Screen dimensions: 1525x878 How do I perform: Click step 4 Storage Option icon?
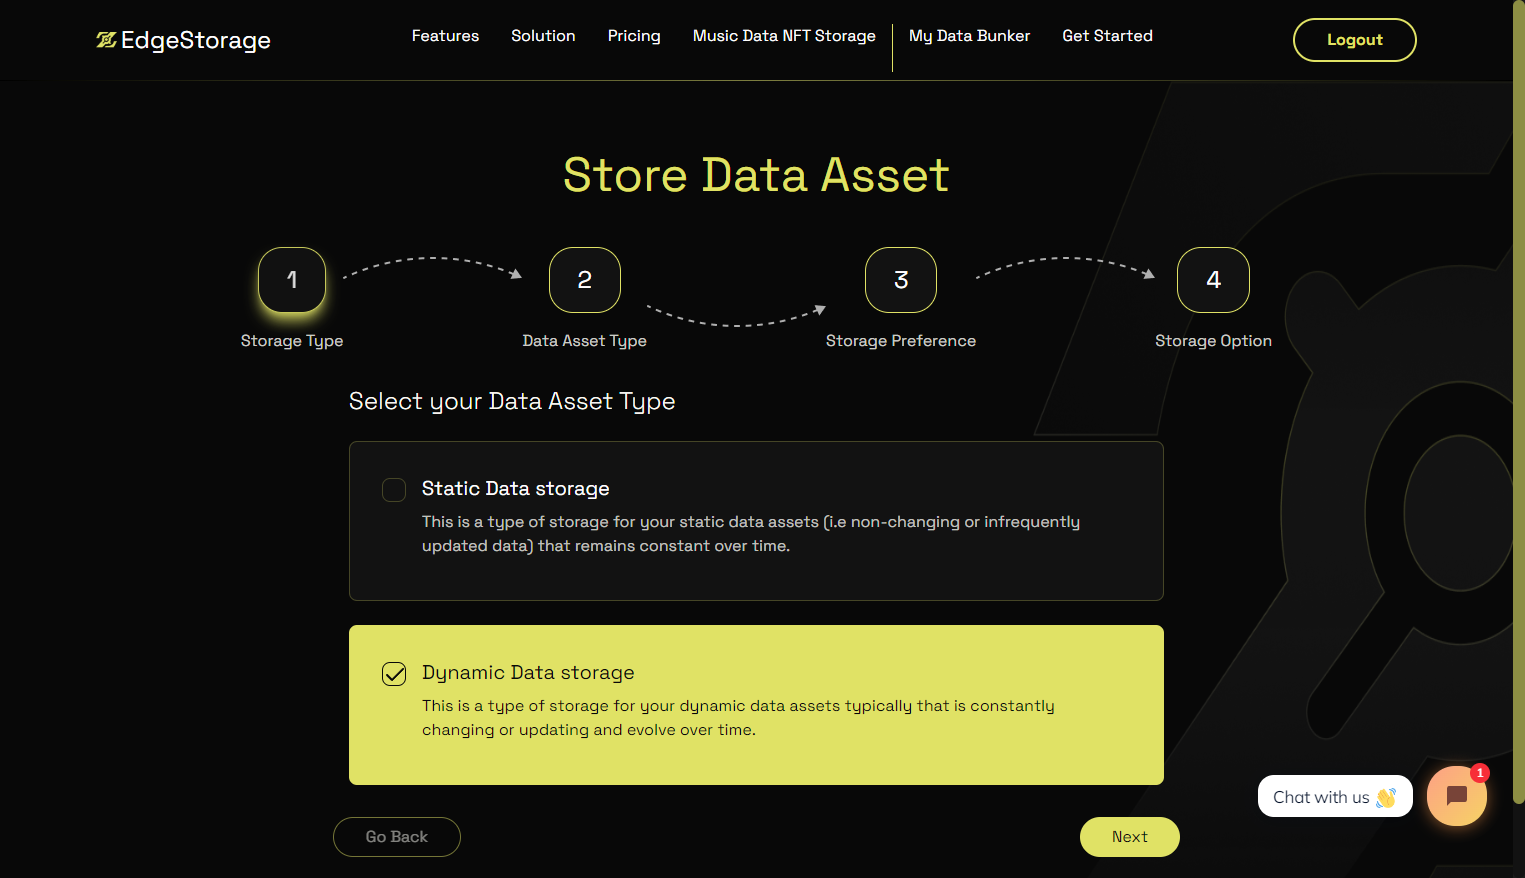pyautogui.click(x=1213, y=280)
